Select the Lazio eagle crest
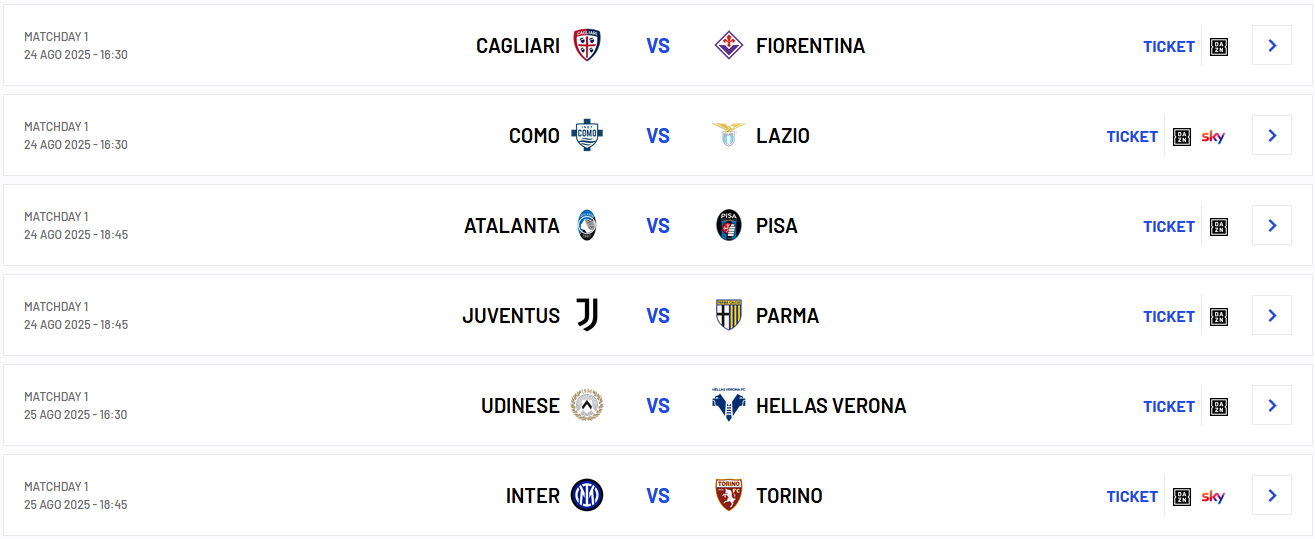This screenshot has height=539, width=1315. pyautogui.click(x=728, y=135)
